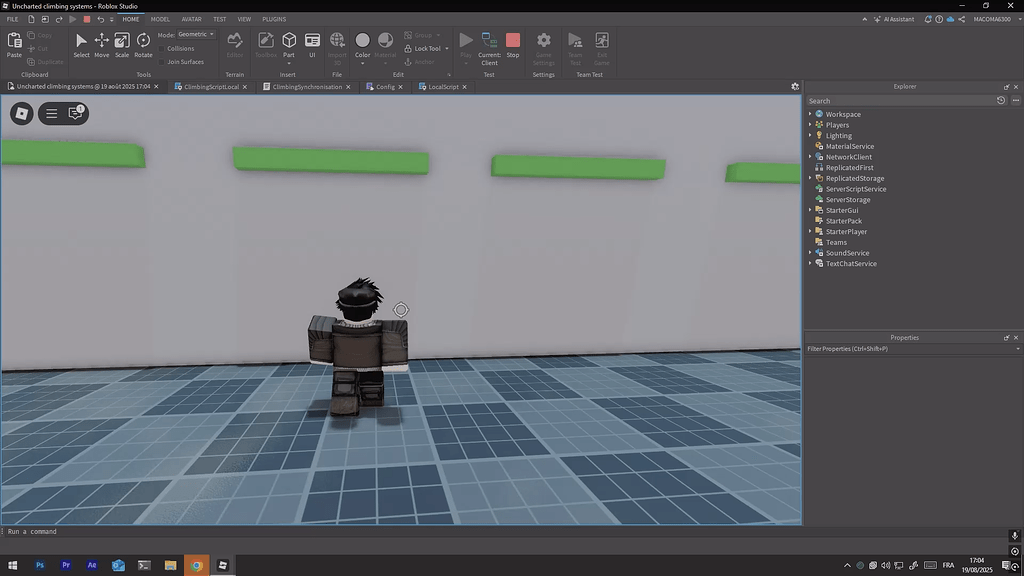Open Explorer more options menu
This screenshot has height=576, width=1024.
tap(1016, 101)
